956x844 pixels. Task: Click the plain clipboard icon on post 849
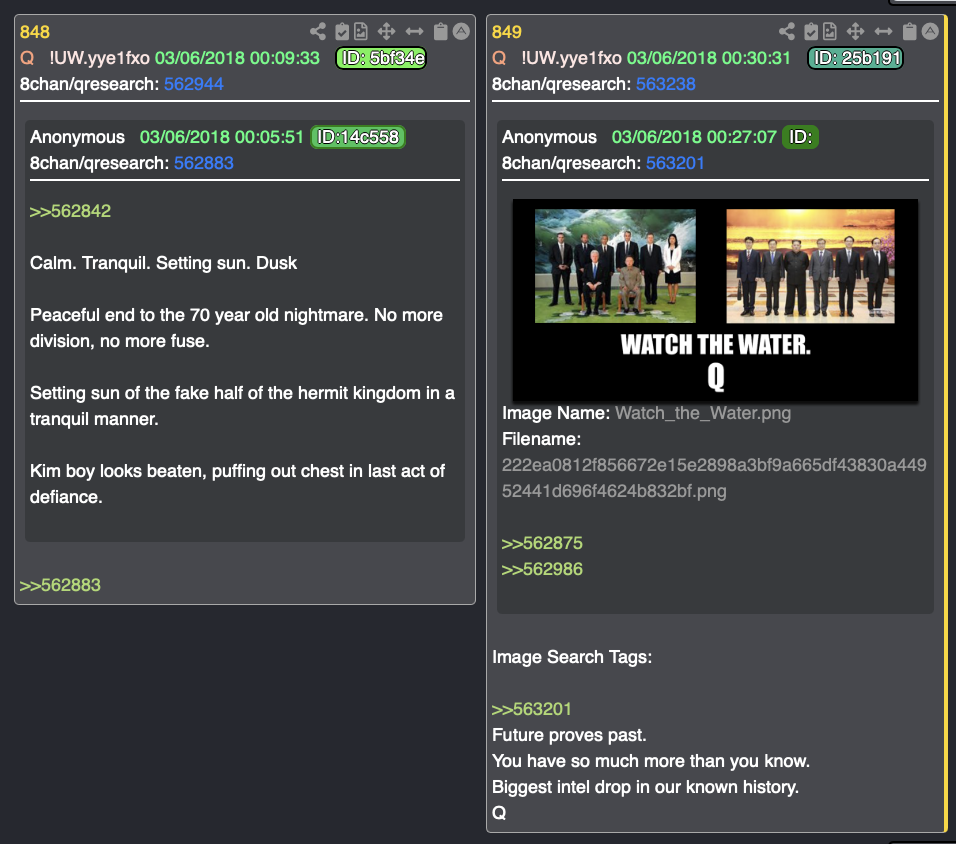909,31
